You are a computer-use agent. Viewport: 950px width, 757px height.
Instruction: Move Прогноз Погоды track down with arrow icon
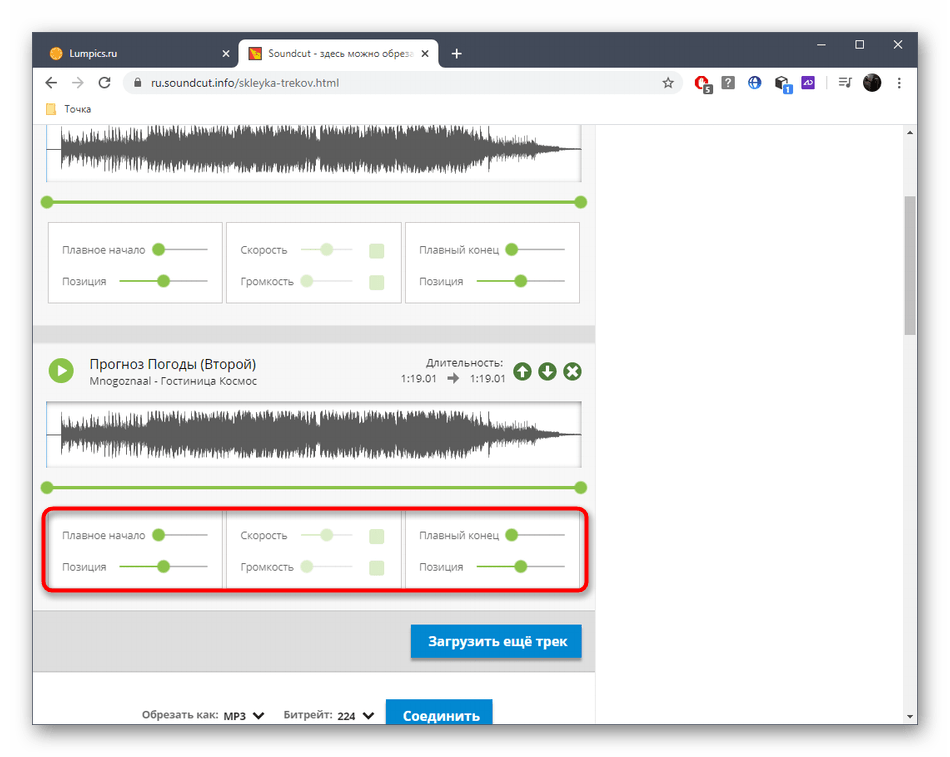pyautogui.click(x=547, y=371)
